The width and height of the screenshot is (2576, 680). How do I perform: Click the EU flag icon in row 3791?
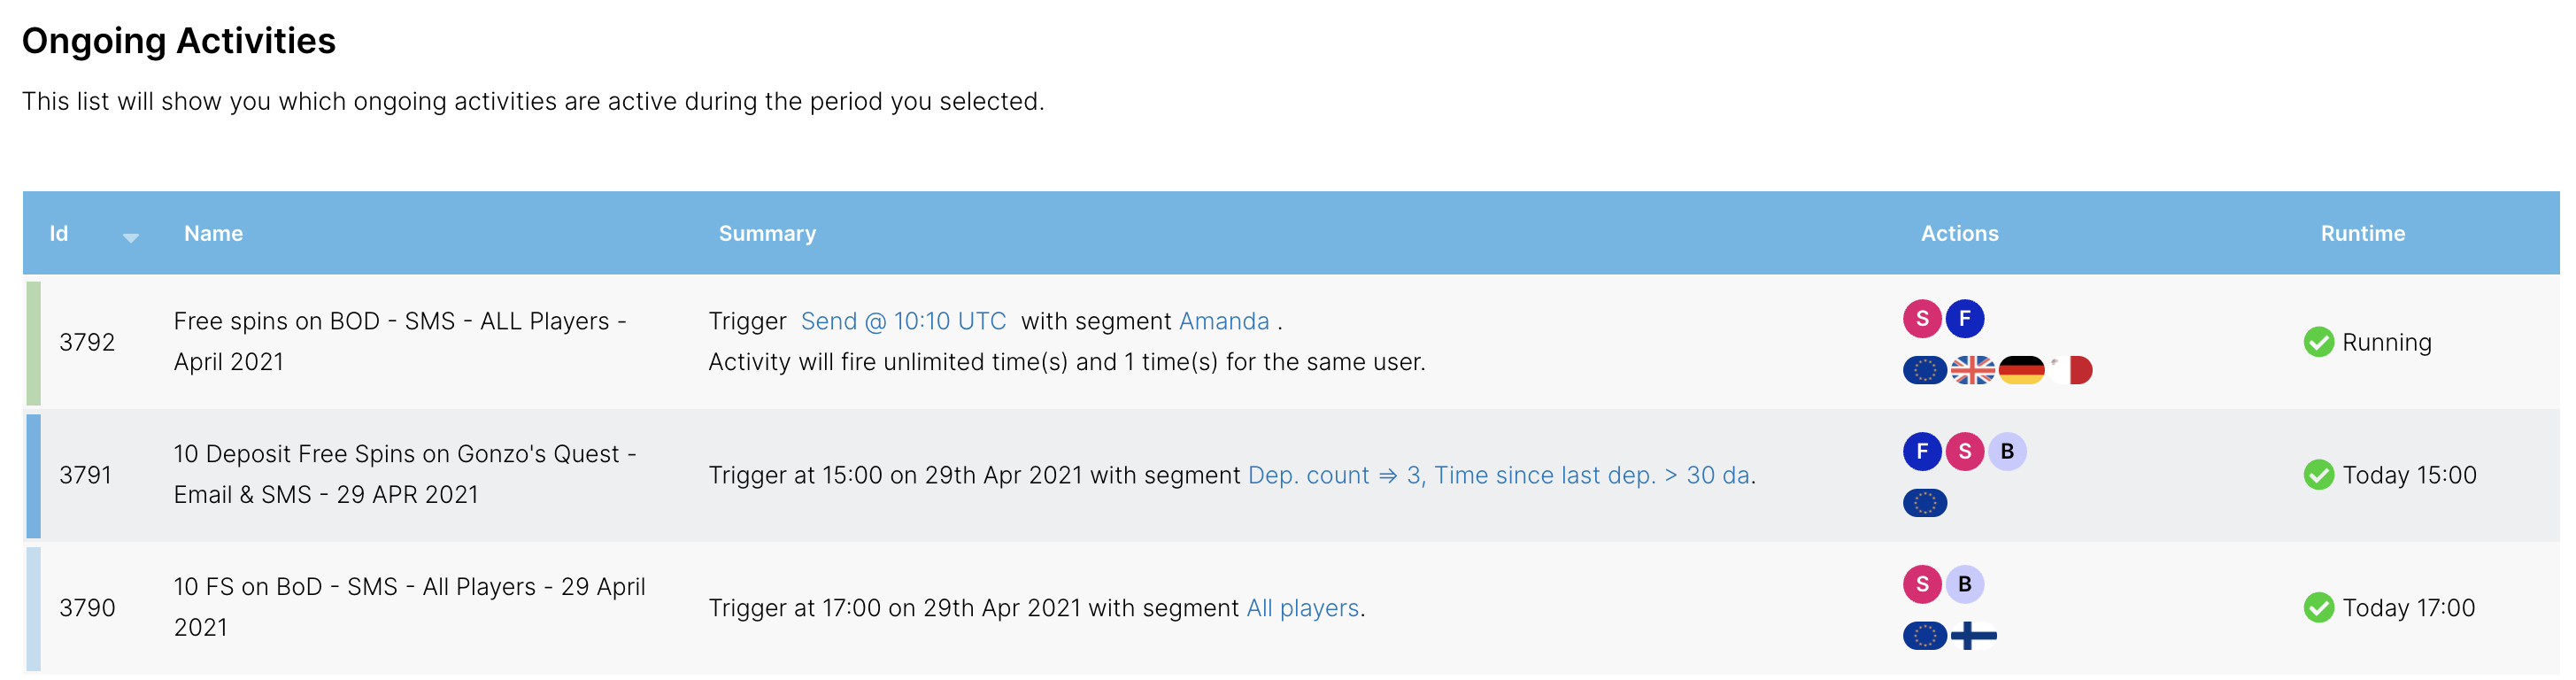(x=1924, y=503)
